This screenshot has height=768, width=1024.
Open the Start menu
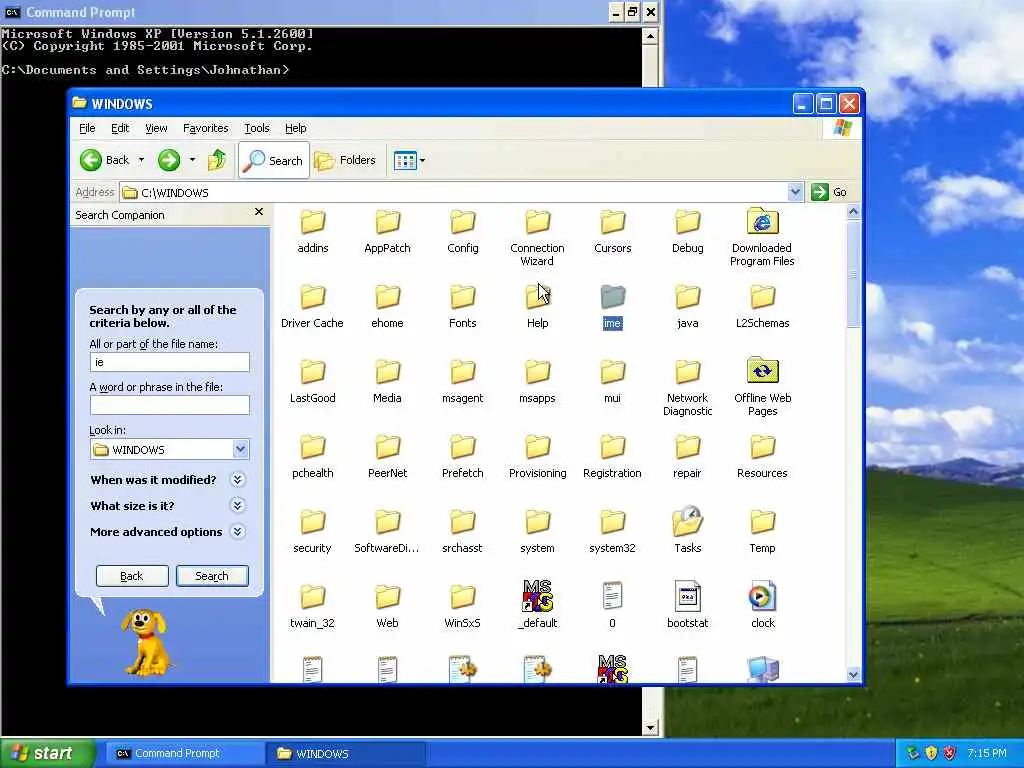[48, 753]
